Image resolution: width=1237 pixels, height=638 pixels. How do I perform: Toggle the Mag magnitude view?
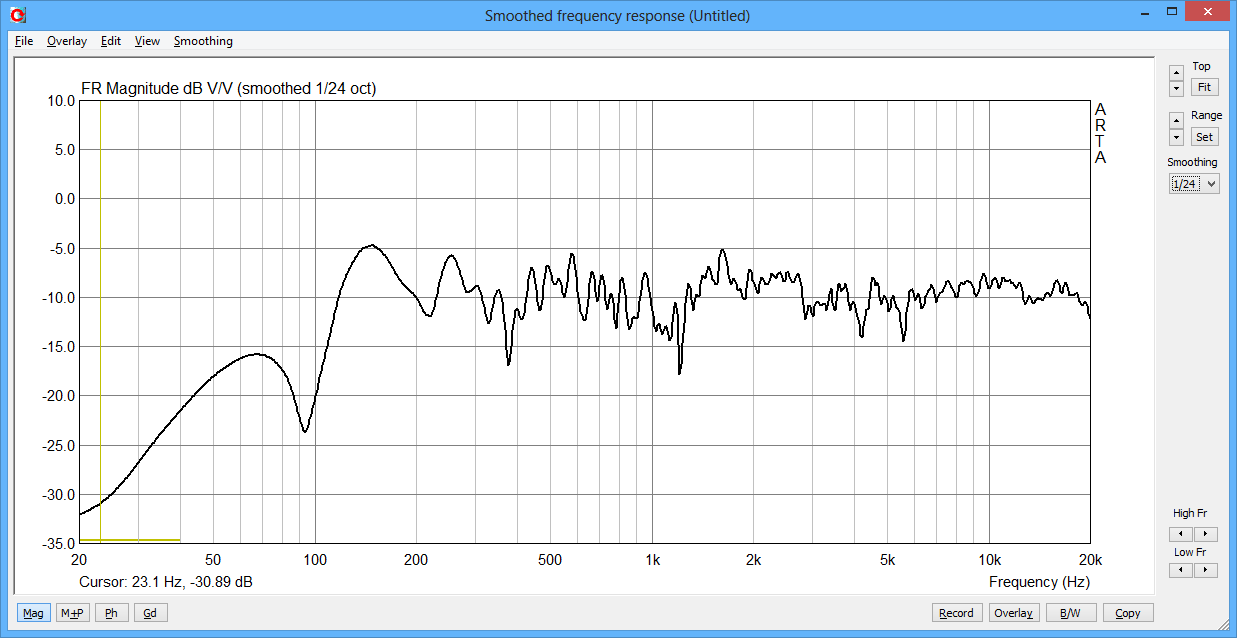click(x=33, y=613)
